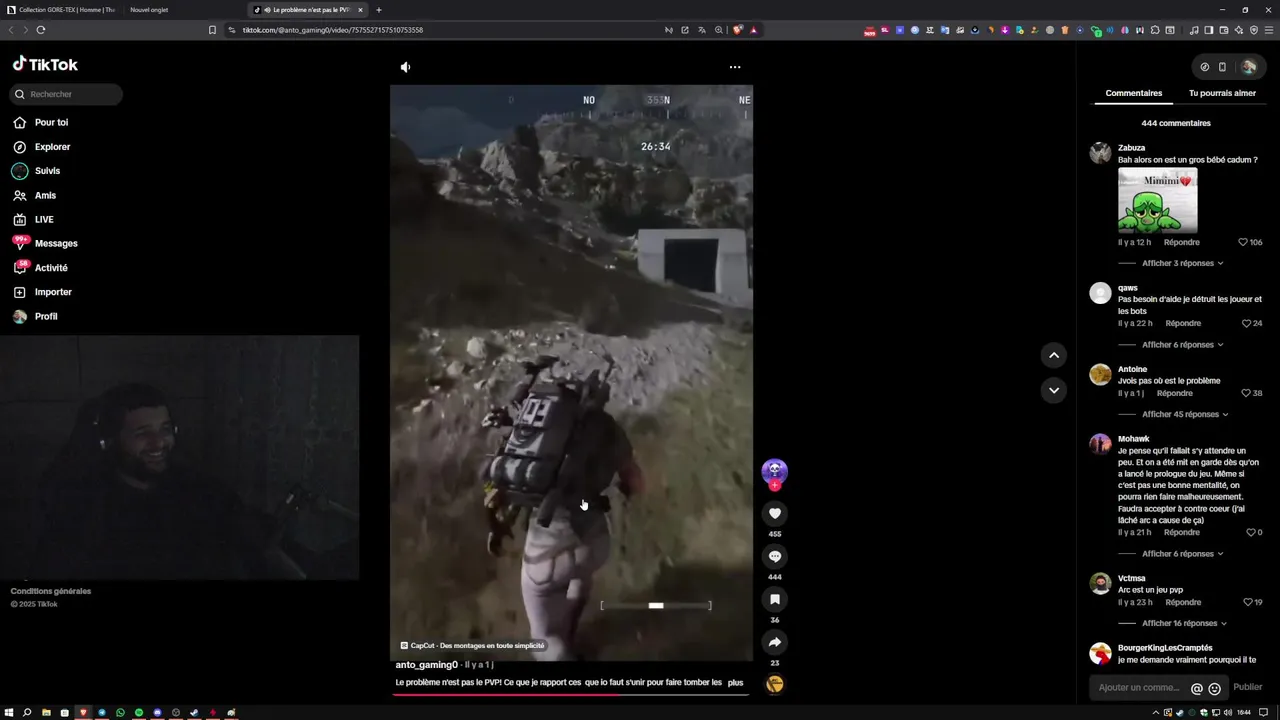The image size is (1280, 720).
Task: Click coin icon left of phone icon
Action: point(1205,67)
